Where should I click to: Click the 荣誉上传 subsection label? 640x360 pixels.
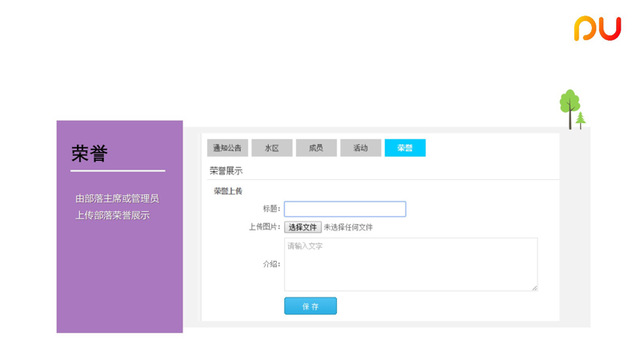pyautogui.click(x=228, y=191)
